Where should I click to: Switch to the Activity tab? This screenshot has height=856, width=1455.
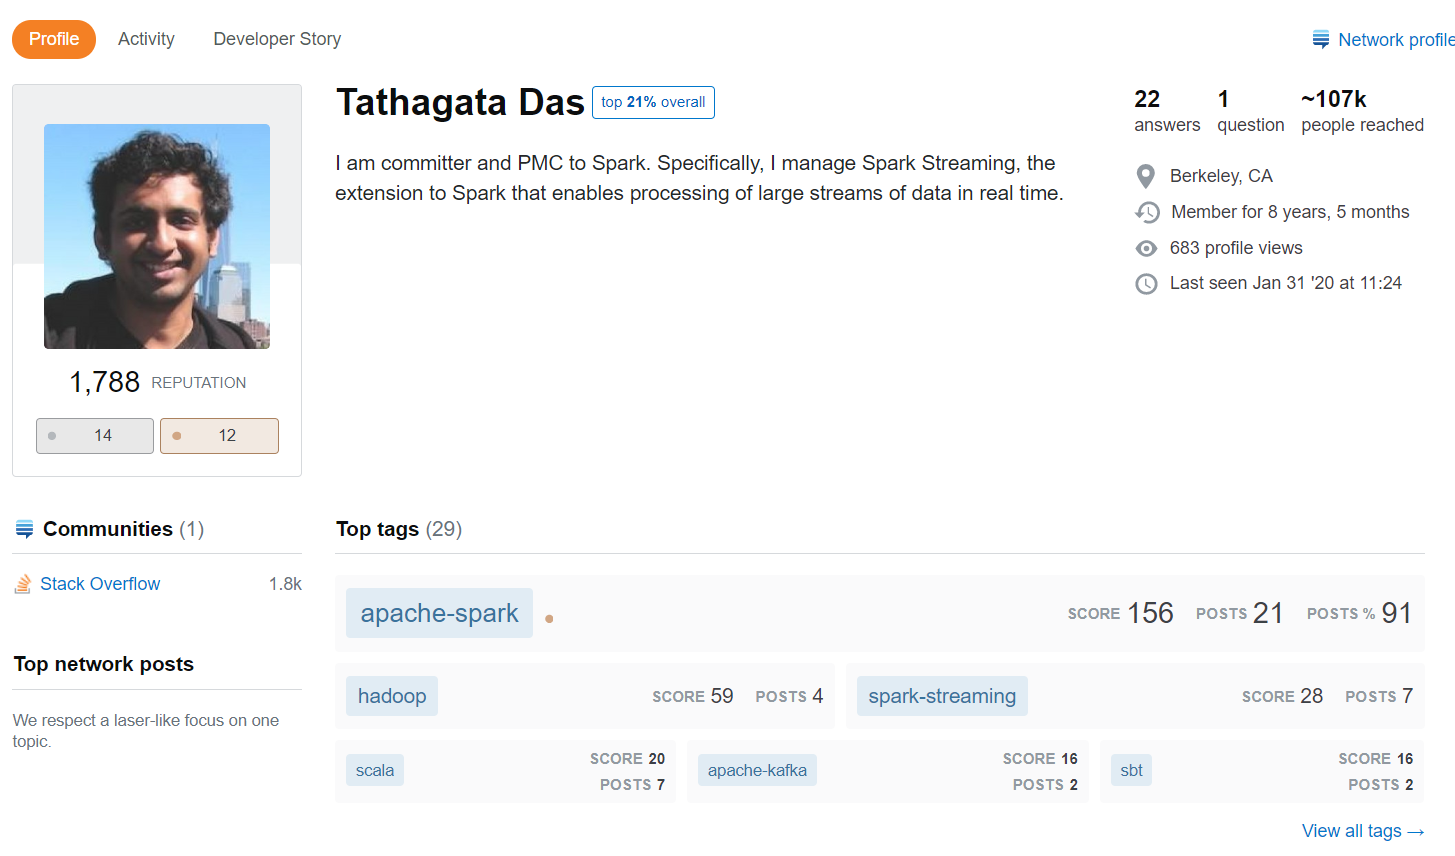point(146,38)
